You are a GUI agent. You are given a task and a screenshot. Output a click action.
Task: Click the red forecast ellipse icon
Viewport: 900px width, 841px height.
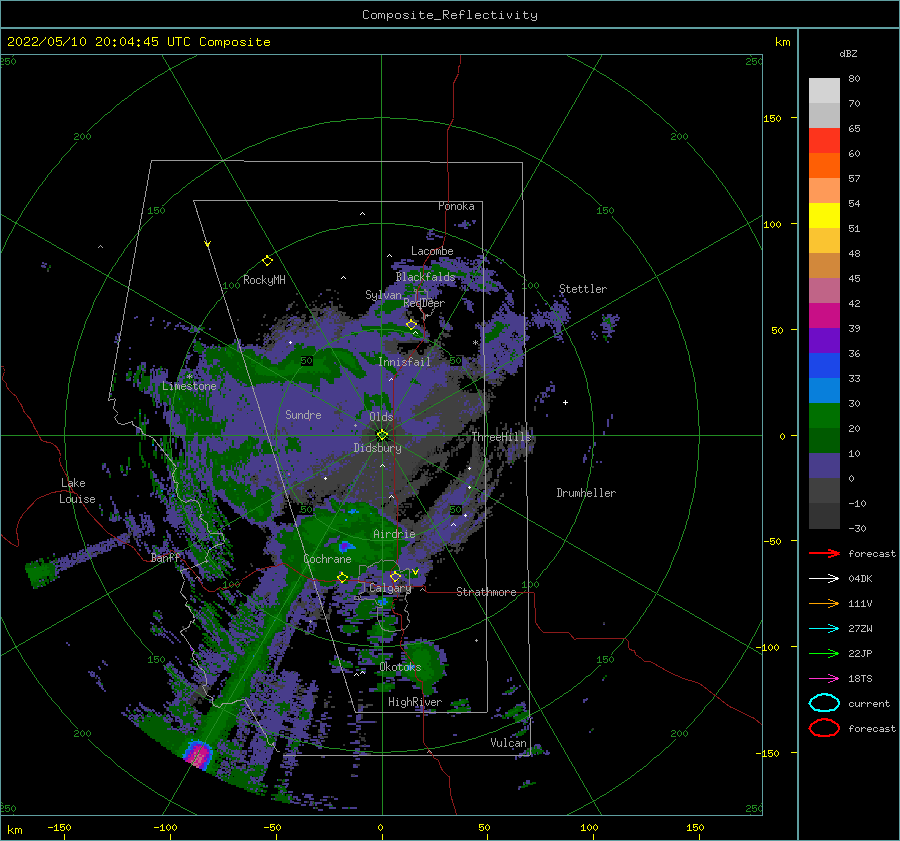tap(824, 728)
